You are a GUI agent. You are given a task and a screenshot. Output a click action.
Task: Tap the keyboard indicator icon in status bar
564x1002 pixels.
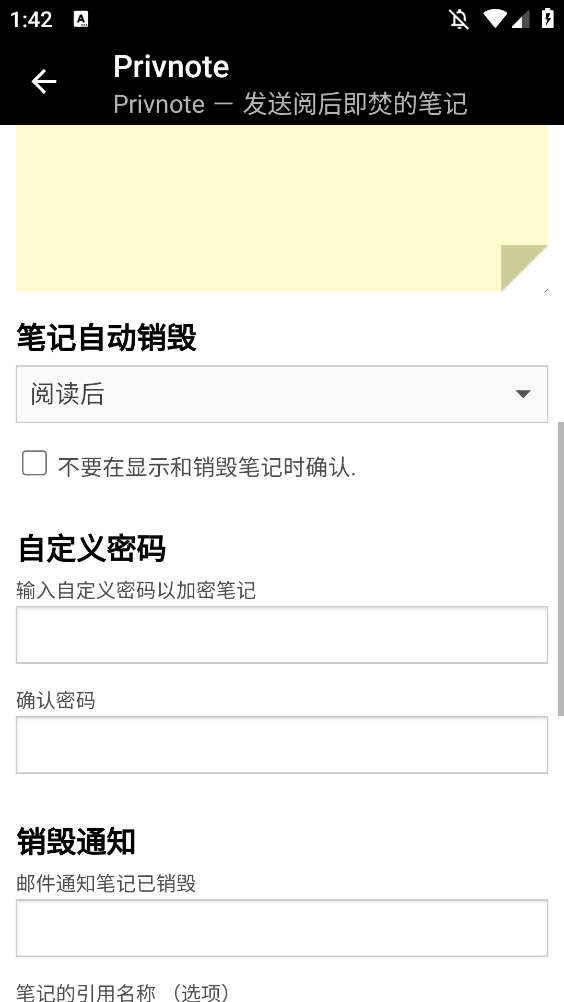tap(81, 19)
